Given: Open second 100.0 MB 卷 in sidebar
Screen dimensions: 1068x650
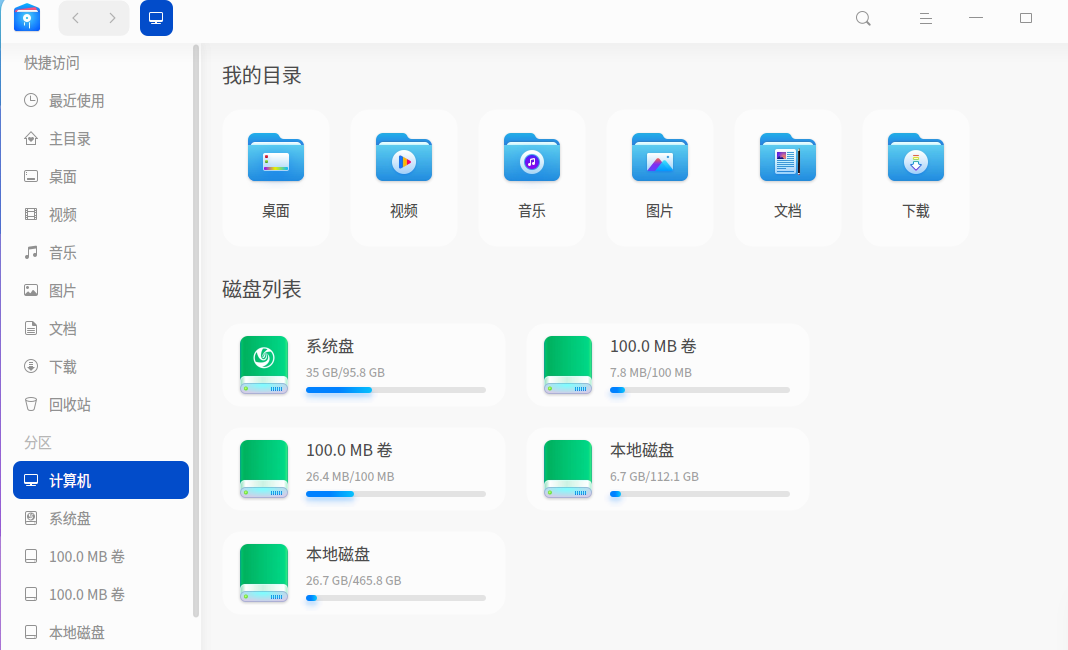Looking at the screenshot, I should [x=101, y=595].
